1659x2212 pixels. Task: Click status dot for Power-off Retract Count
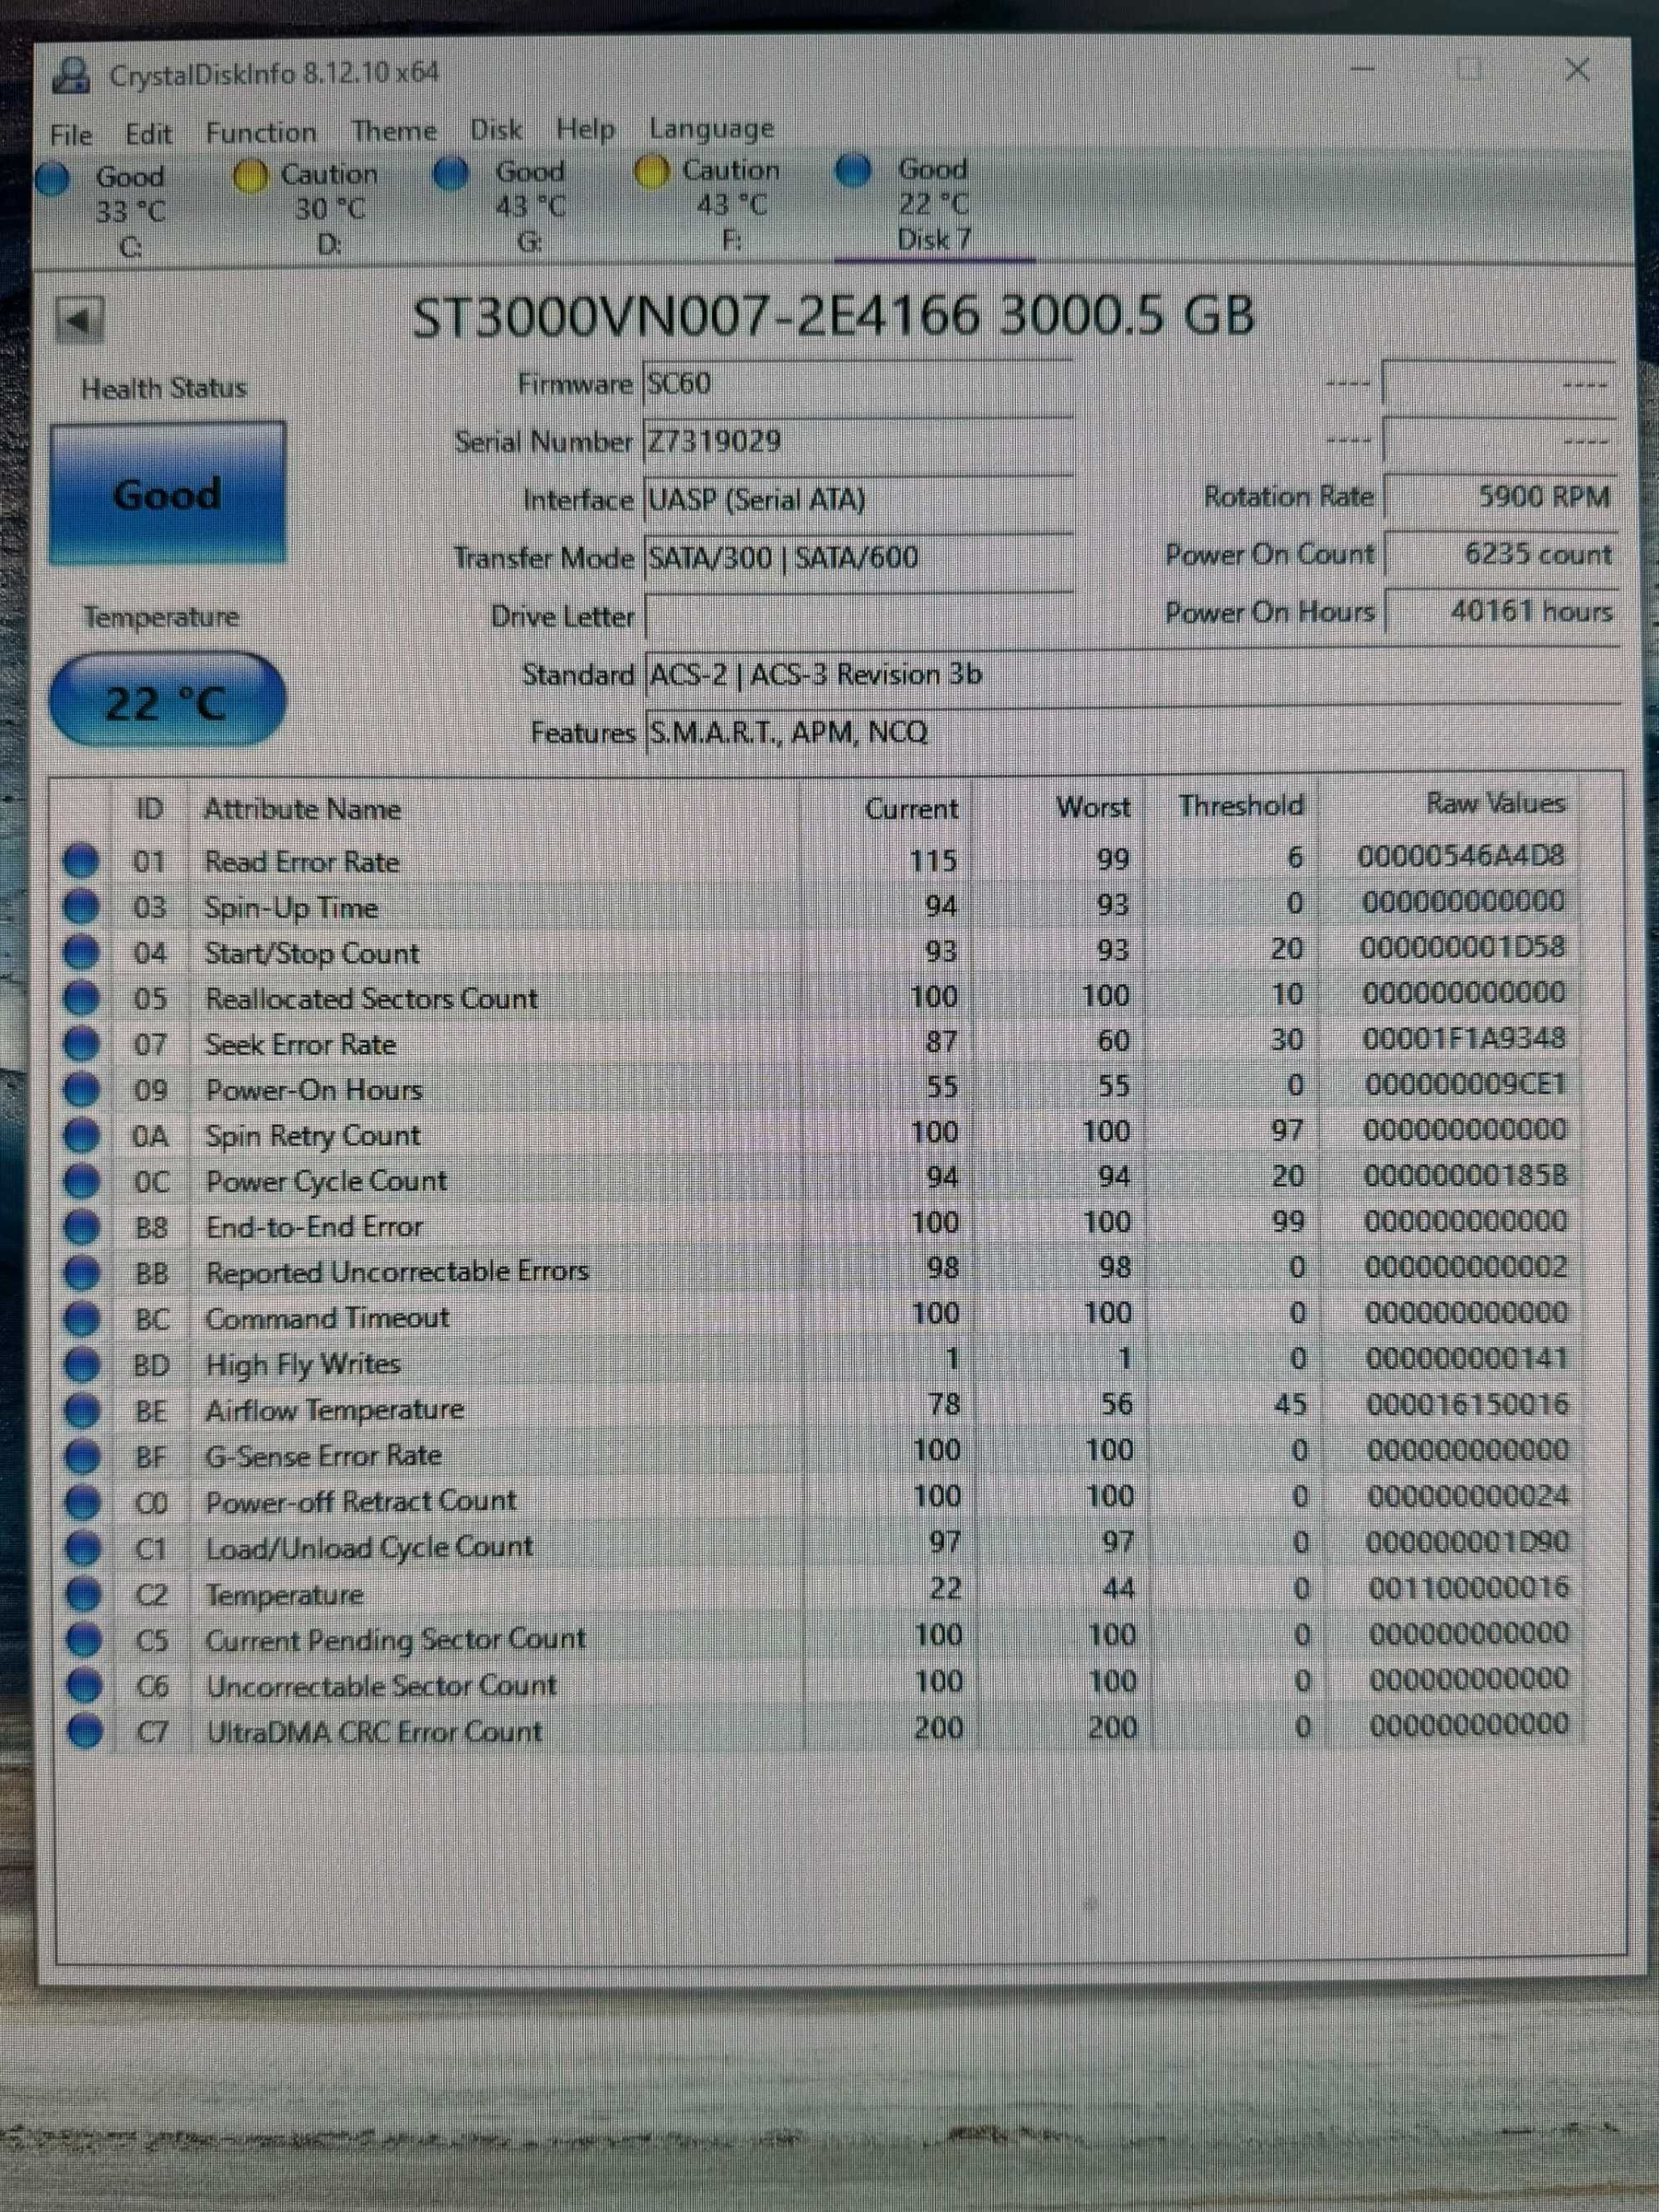84,1504
